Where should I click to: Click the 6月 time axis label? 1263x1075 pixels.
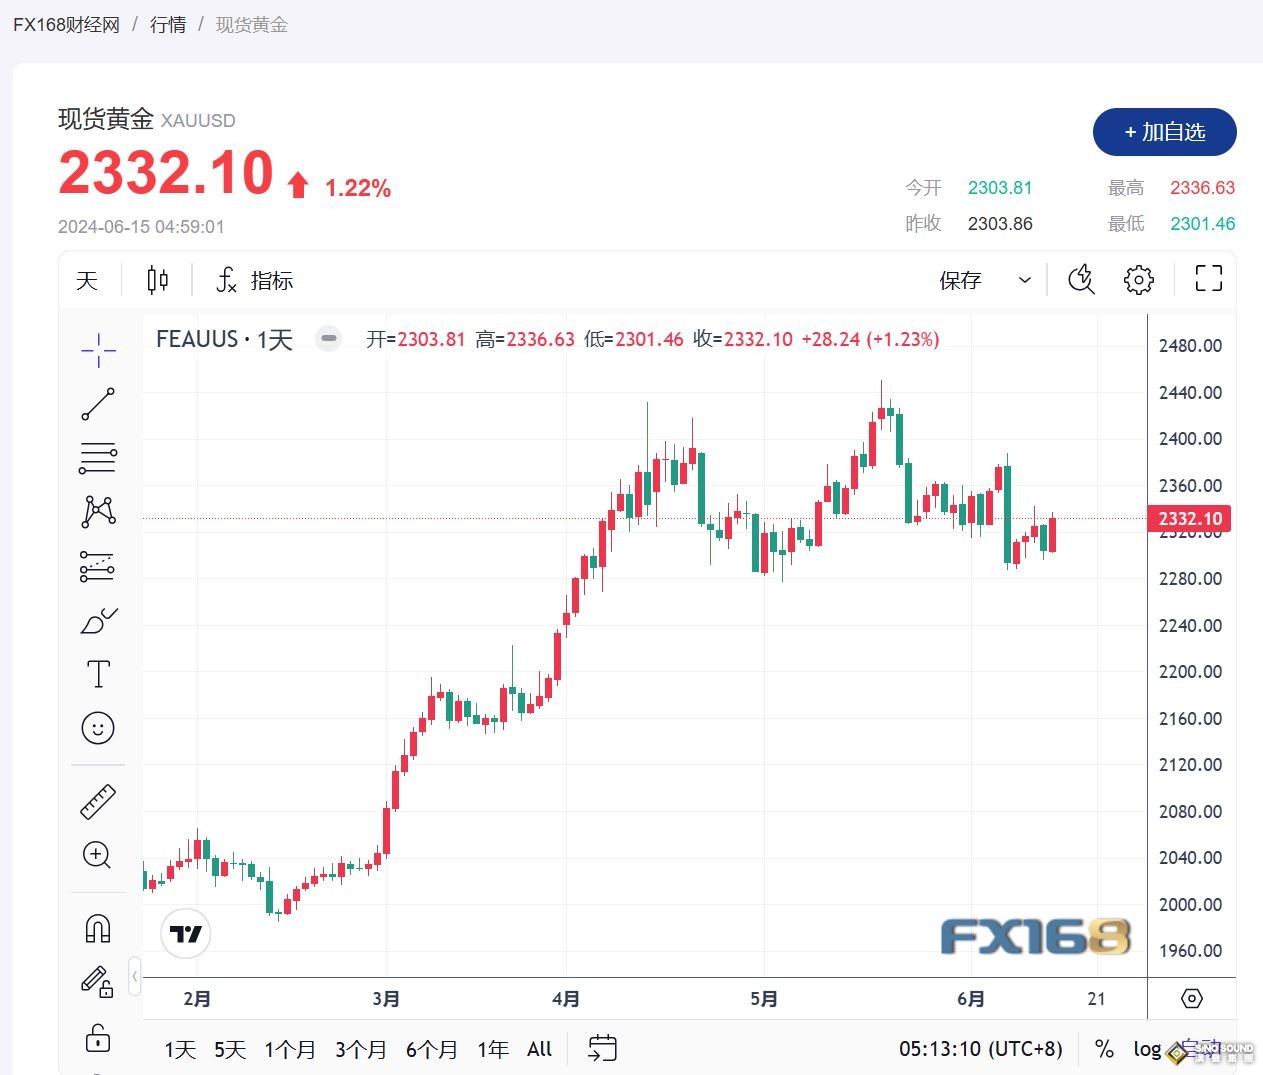click(x=971, y=998)
